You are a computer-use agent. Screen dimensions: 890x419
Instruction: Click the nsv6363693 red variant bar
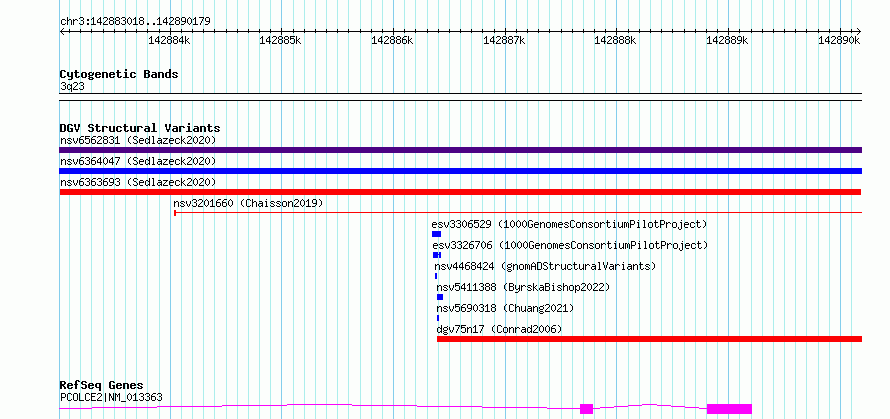(x=460, y=192)
